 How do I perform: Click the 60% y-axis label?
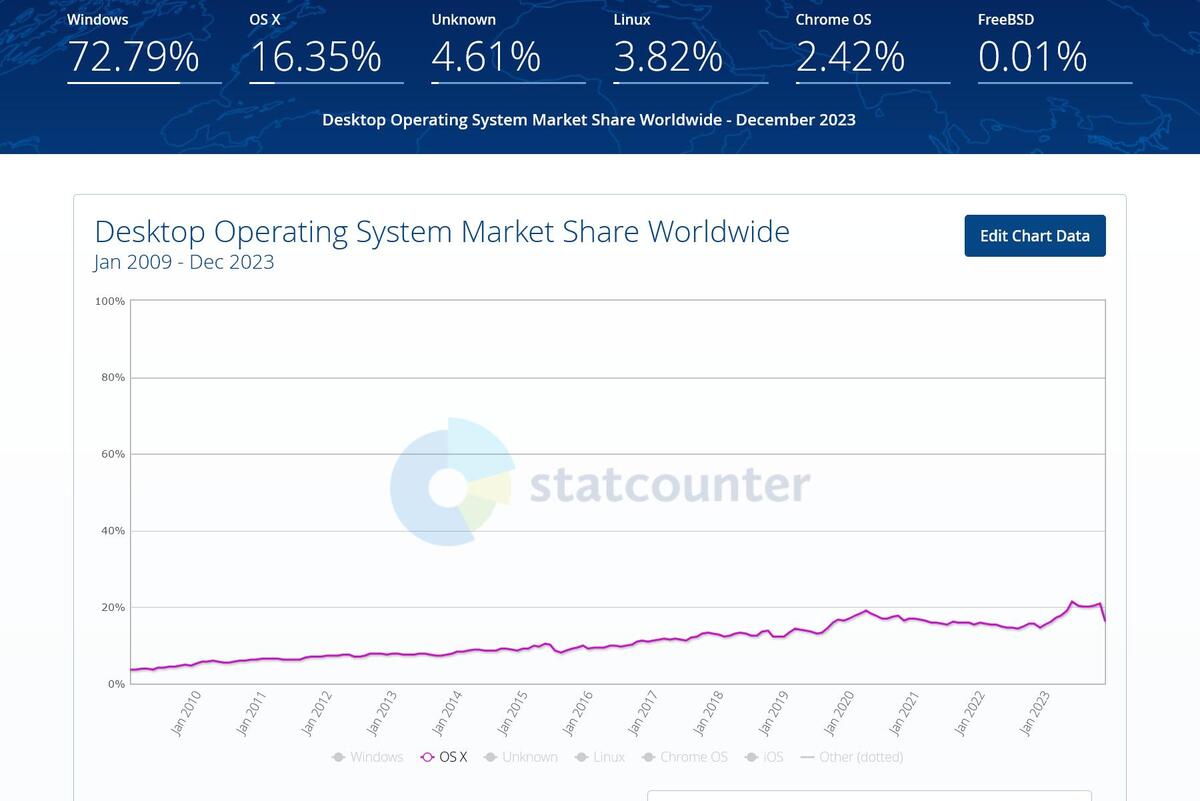pyautogui.click(x=113, y=454)
